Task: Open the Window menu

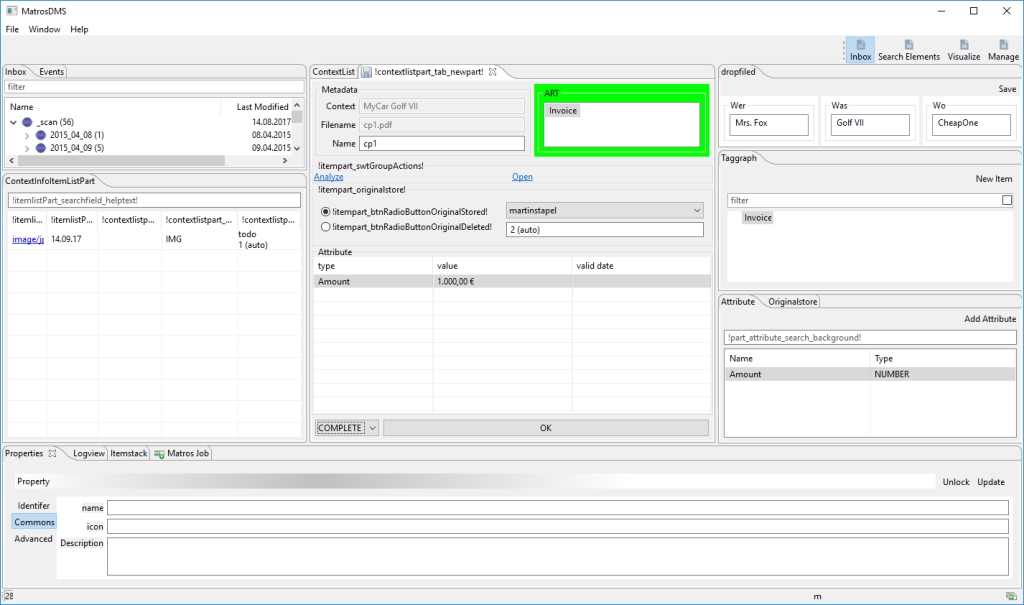Action: point(42,29)
